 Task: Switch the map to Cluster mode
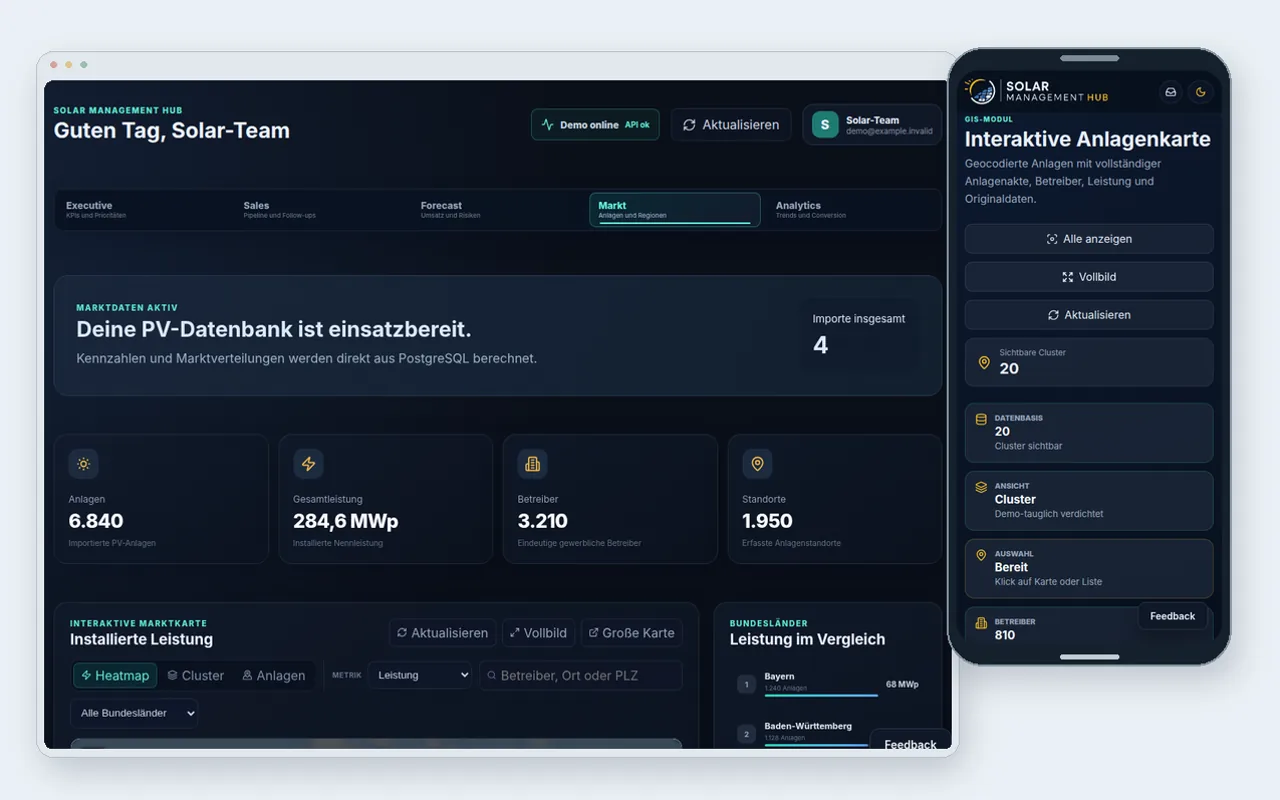195,676
